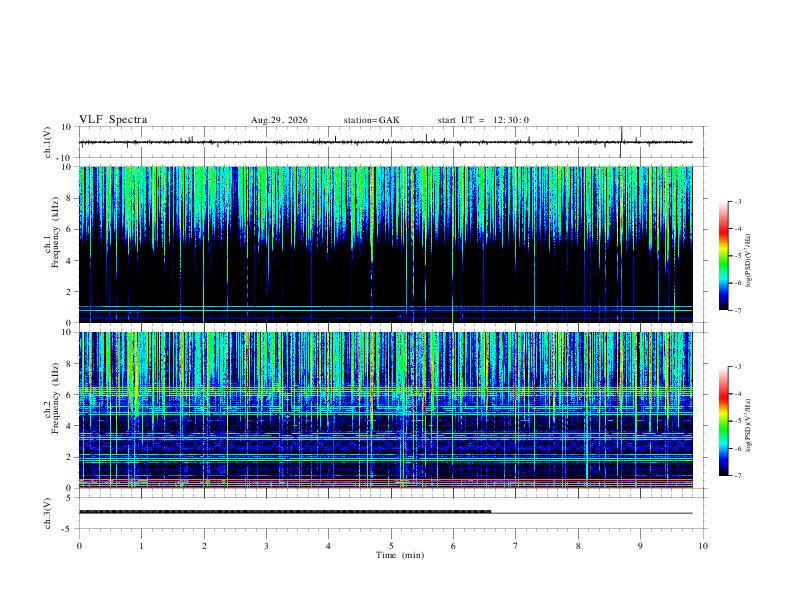This screenshot has width=792, height=612.
Task: Click the ch.1(V) waveform trace
Action: coord(385,142)
